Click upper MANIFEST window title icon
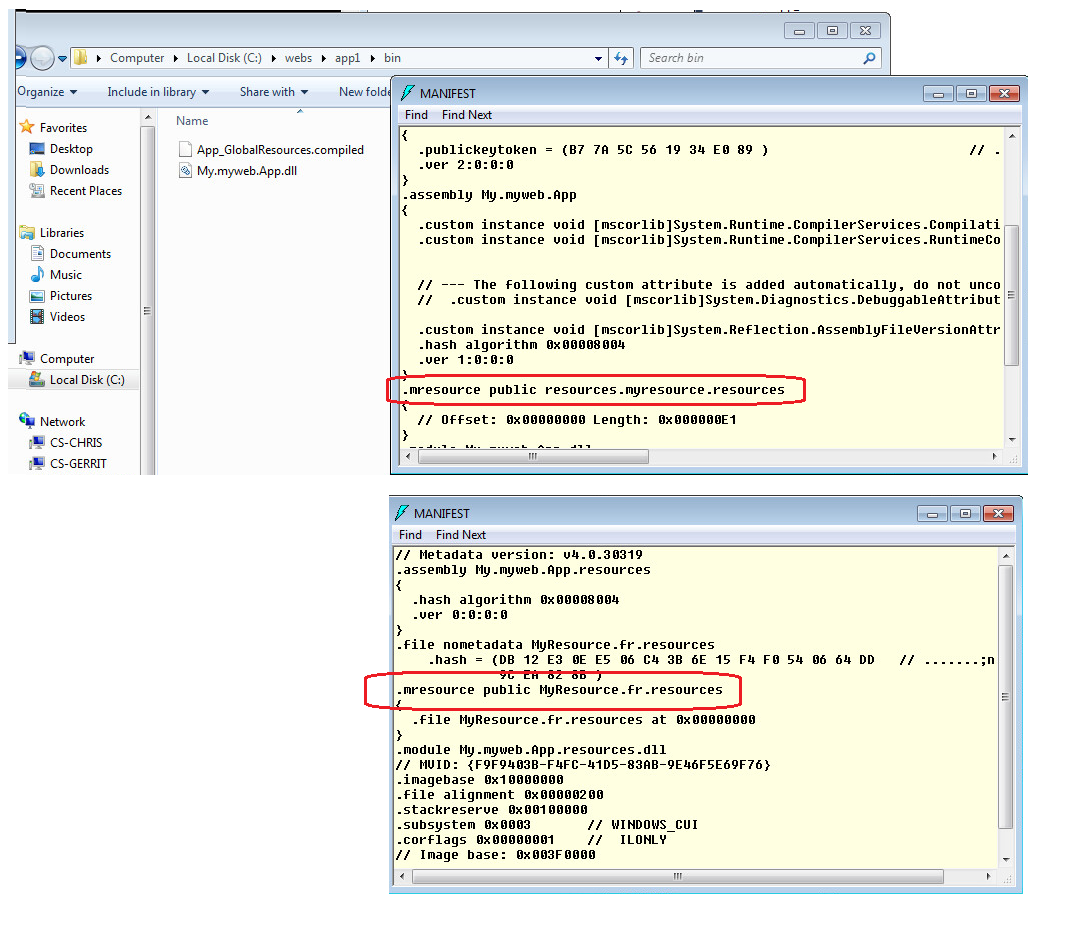Viewport: 1083px width, 935px height. tap(408, 93)
